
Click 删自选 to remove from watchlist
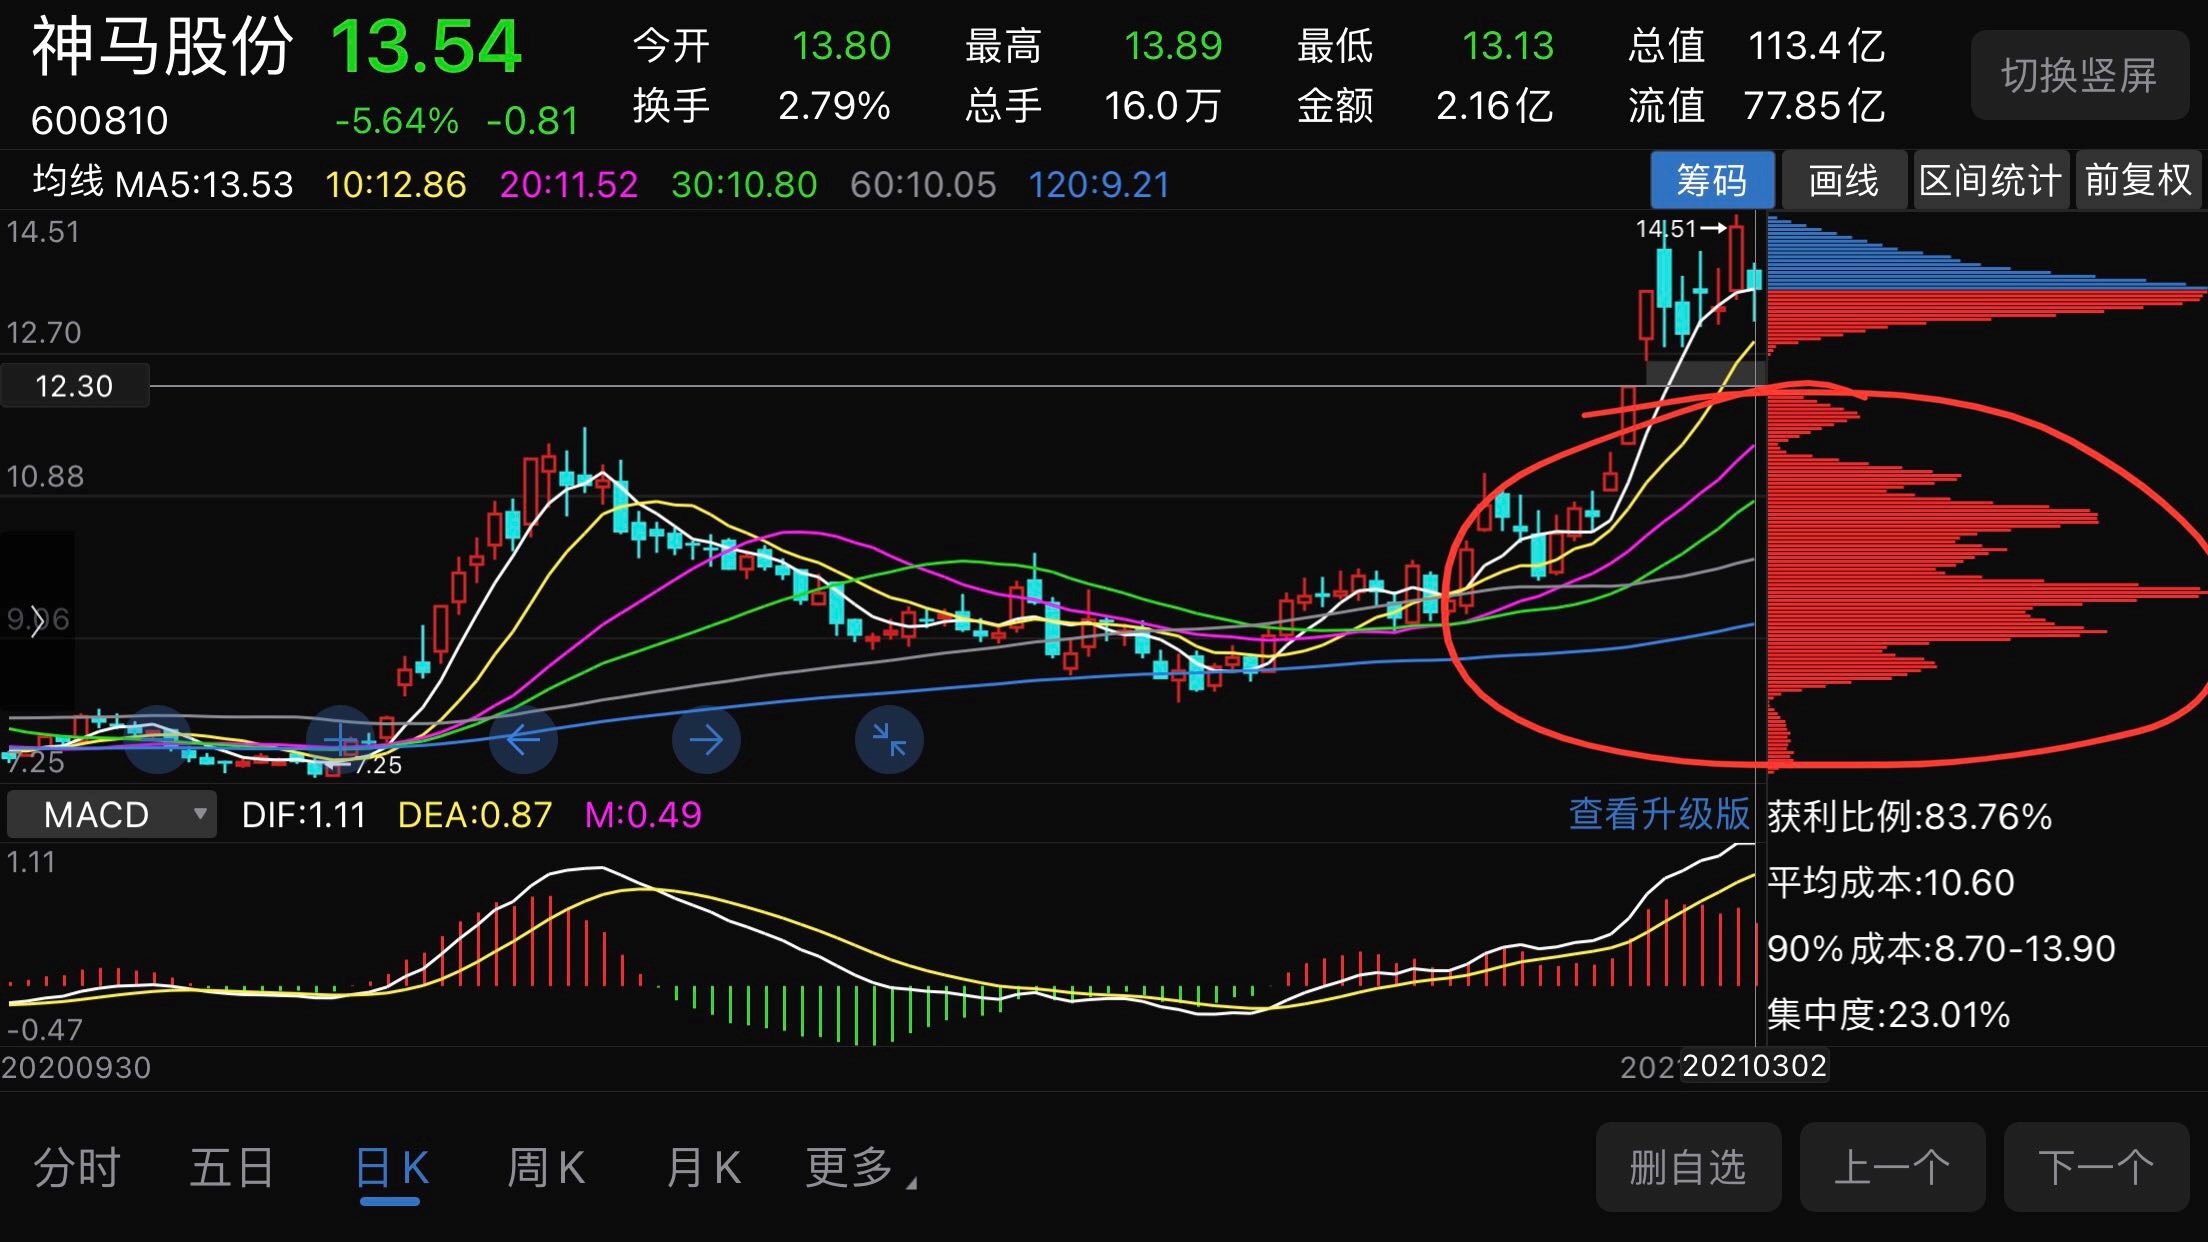pos(1688,1167)
